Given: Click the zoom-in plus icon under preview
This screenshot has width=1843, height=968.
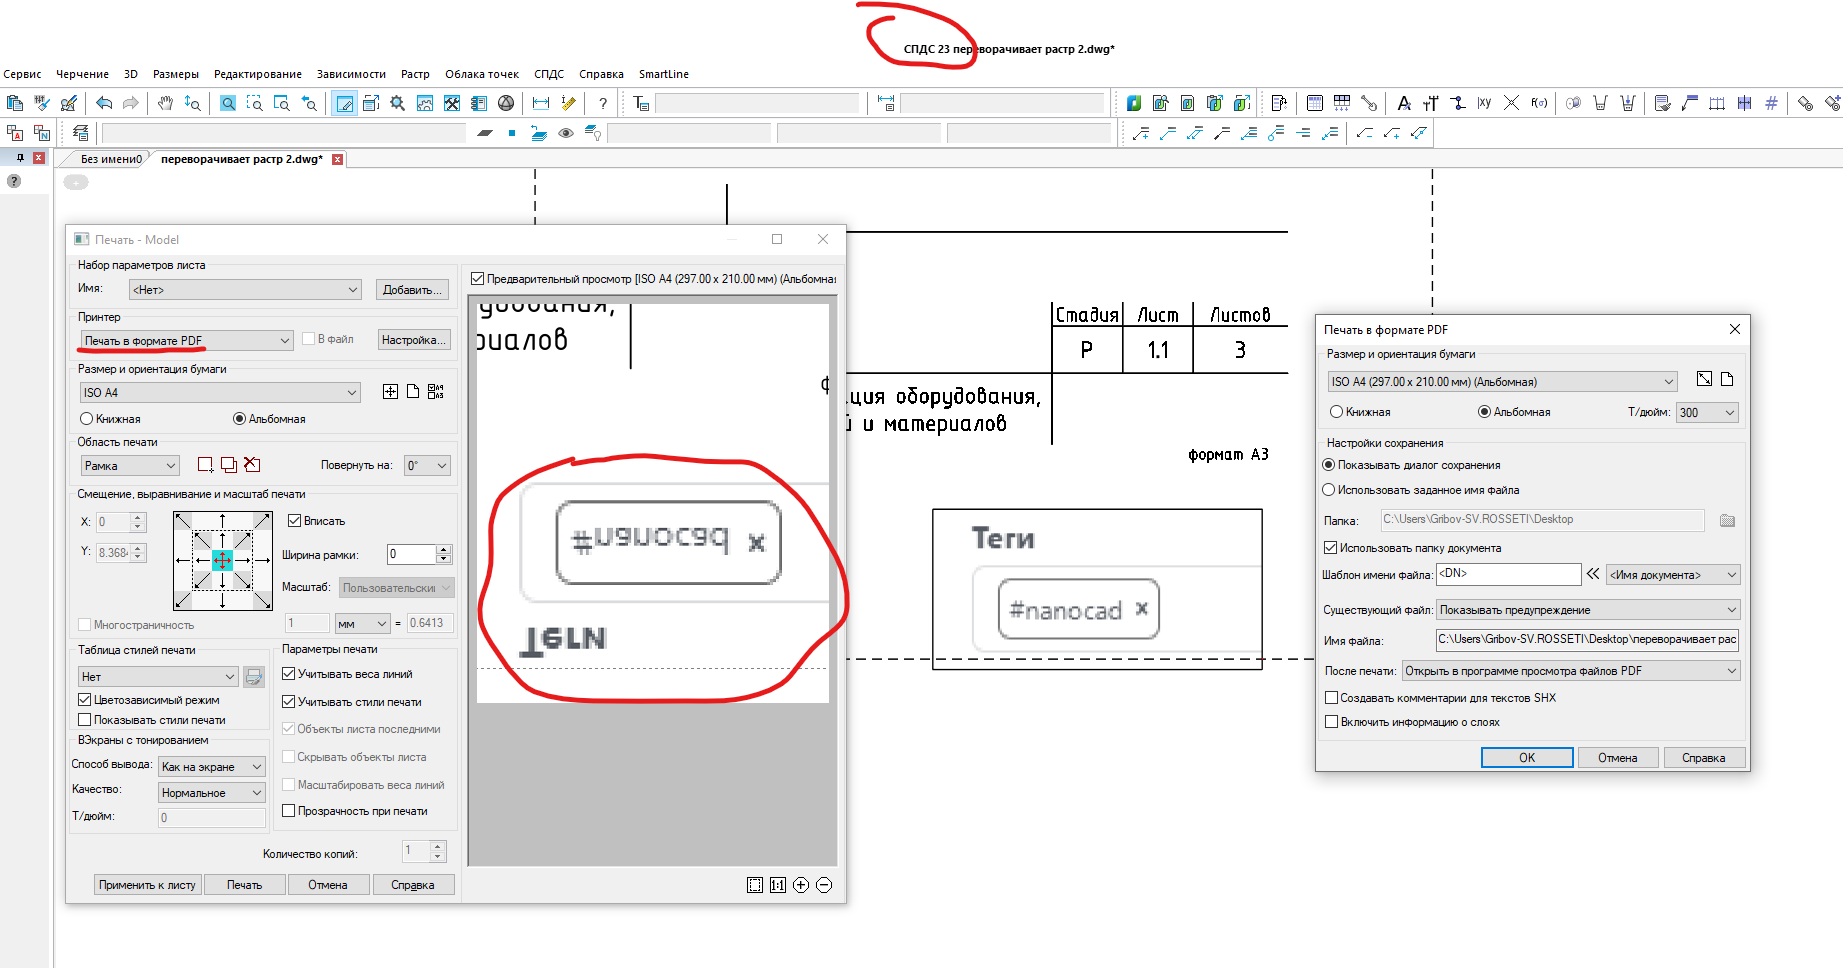Looking at the screenshot, I should tap(801, 885).
